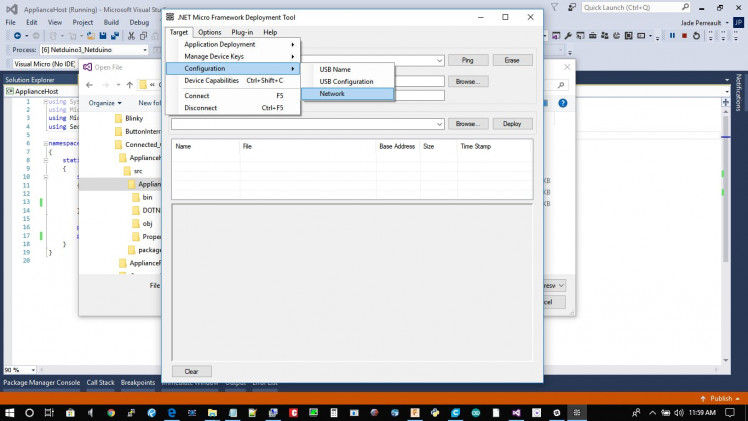Restart debugging with the circular arrow icon

click(x=696, y=36)
